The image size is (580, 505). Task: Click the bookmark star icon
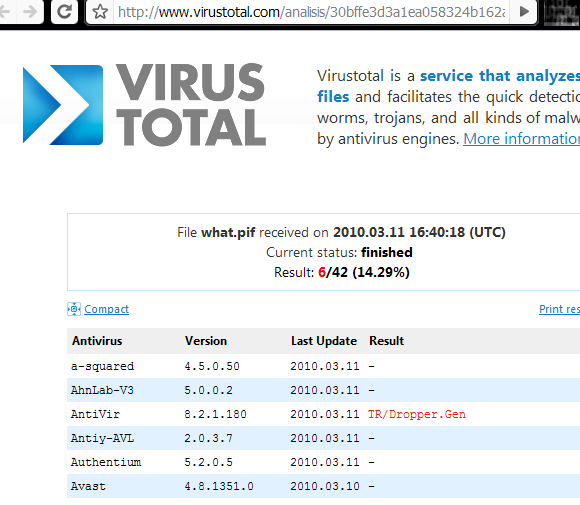100,12
